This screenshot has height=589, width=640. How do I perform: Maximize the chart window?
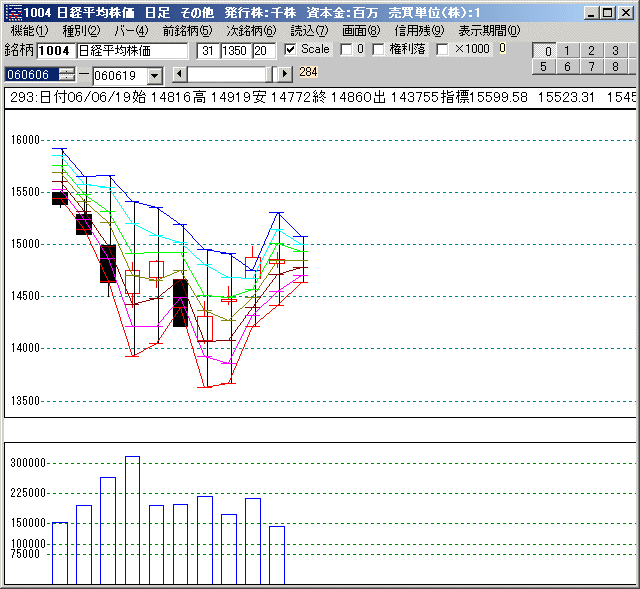click(x=607, y=13)
